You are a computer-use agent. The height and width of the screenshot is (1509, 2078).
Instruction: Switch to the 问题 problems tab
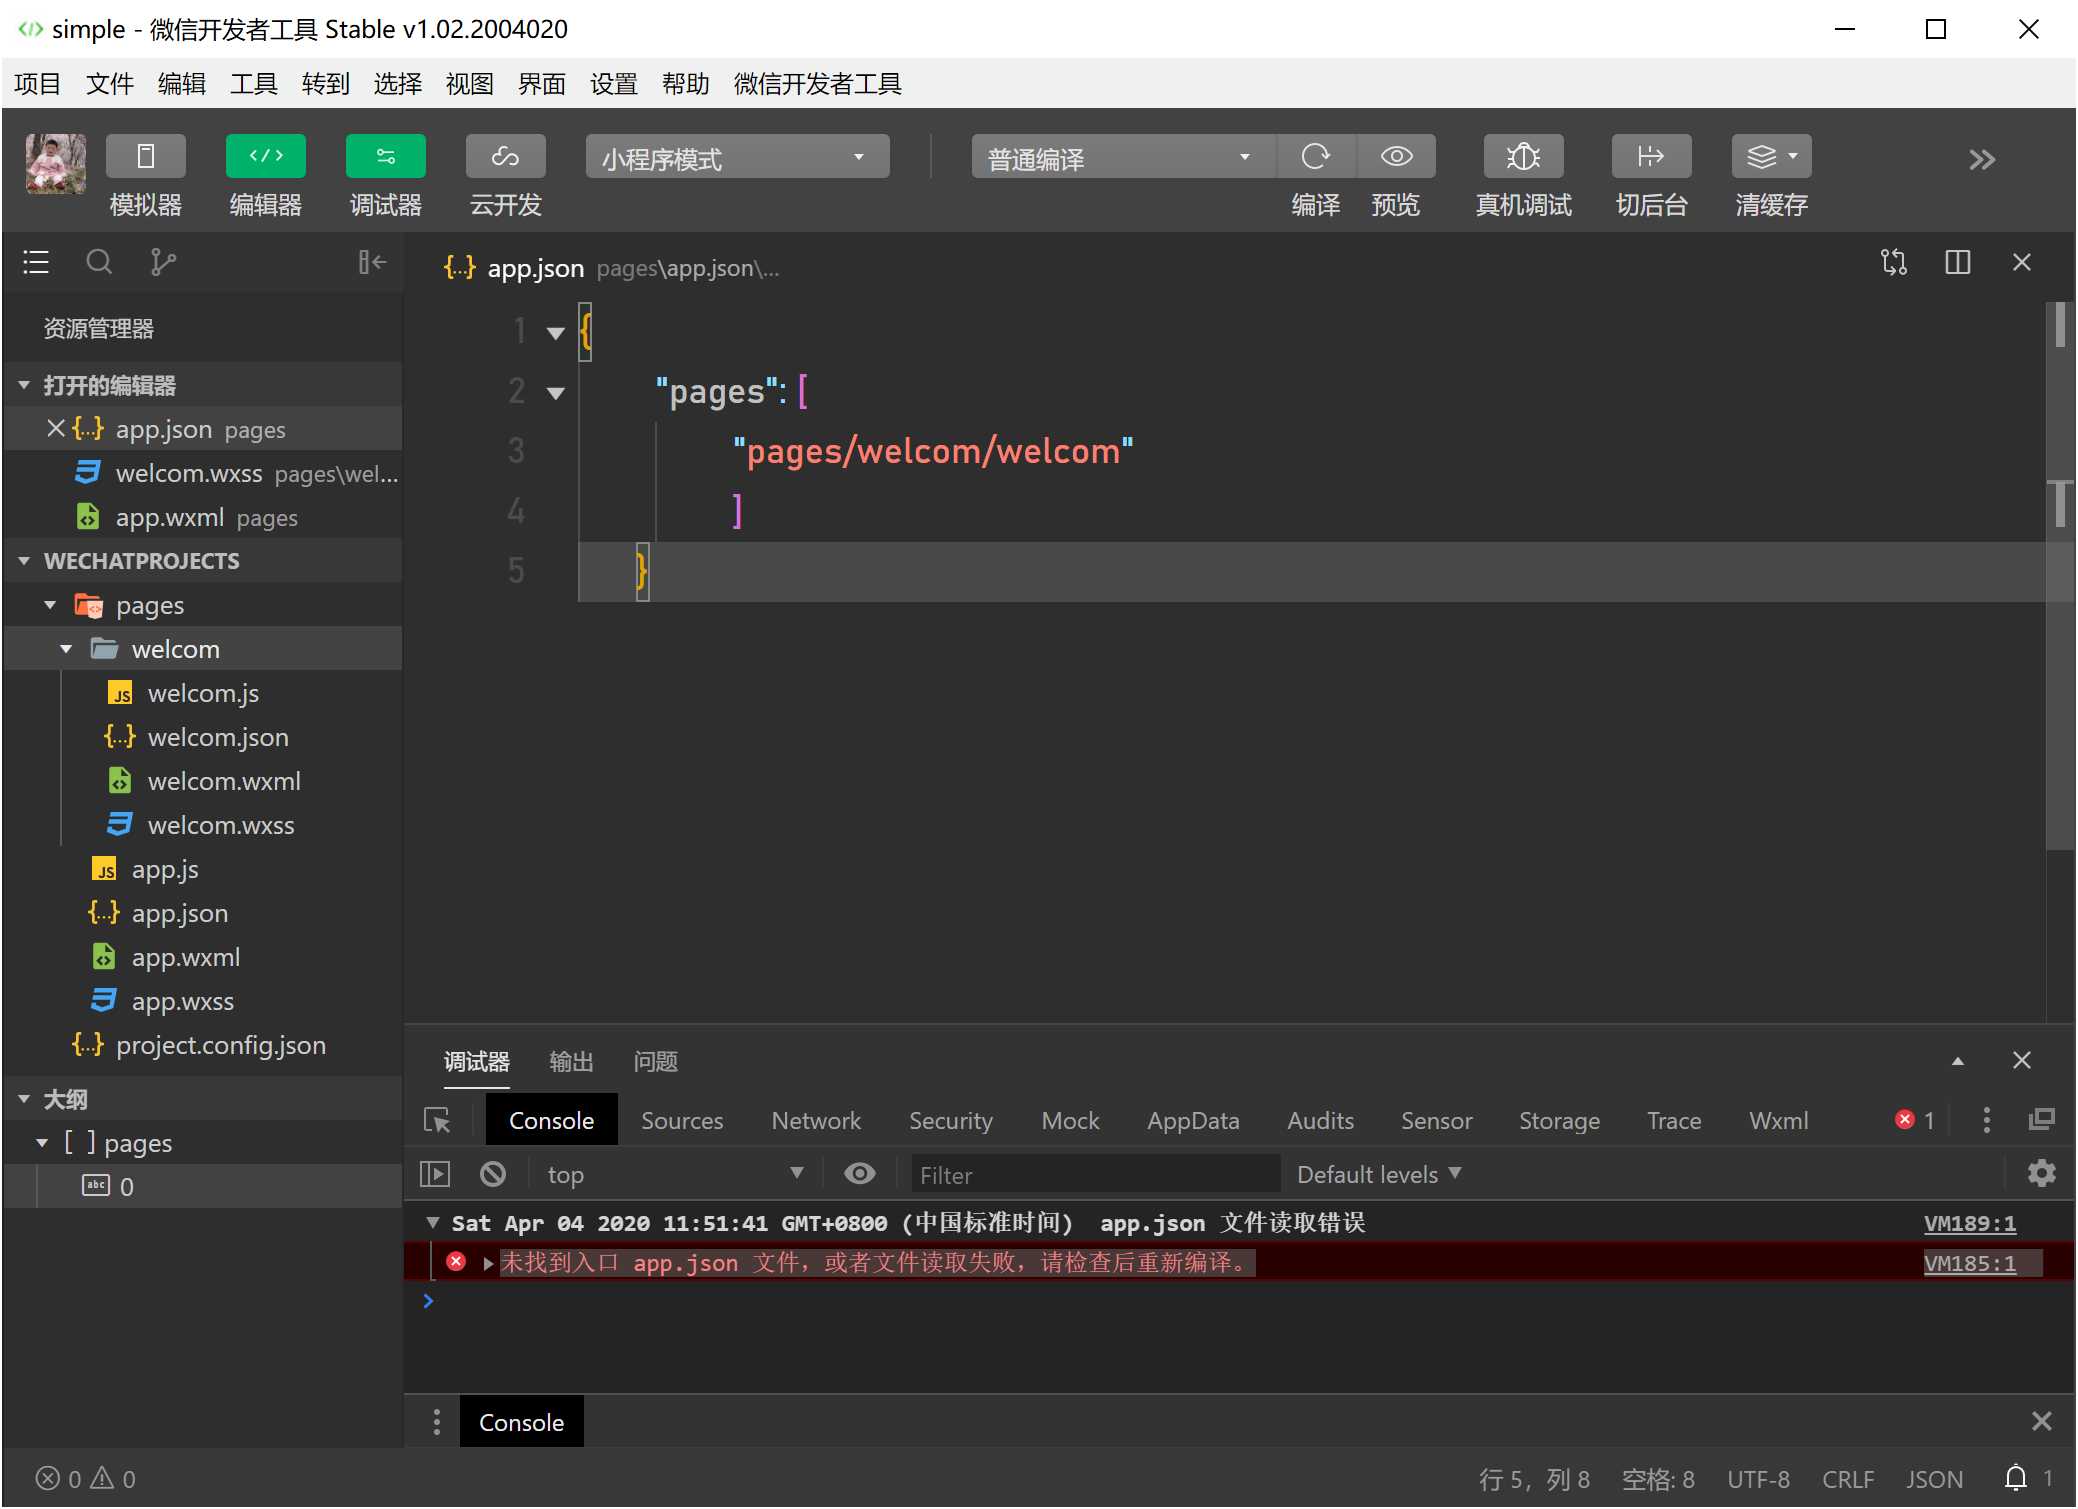click(x=656, y=1061)
